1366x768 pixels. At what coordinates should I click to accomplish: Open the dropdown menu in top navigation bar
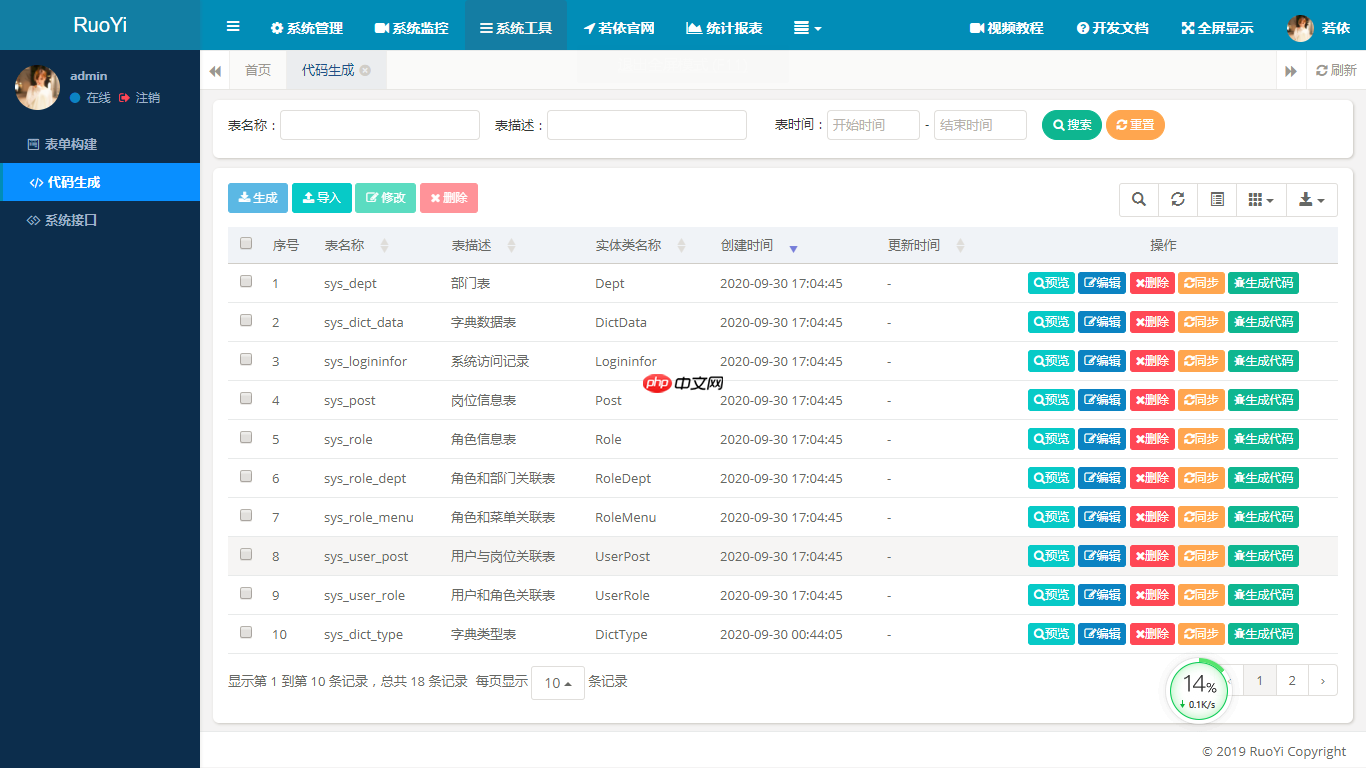click(x=807, y=27)
